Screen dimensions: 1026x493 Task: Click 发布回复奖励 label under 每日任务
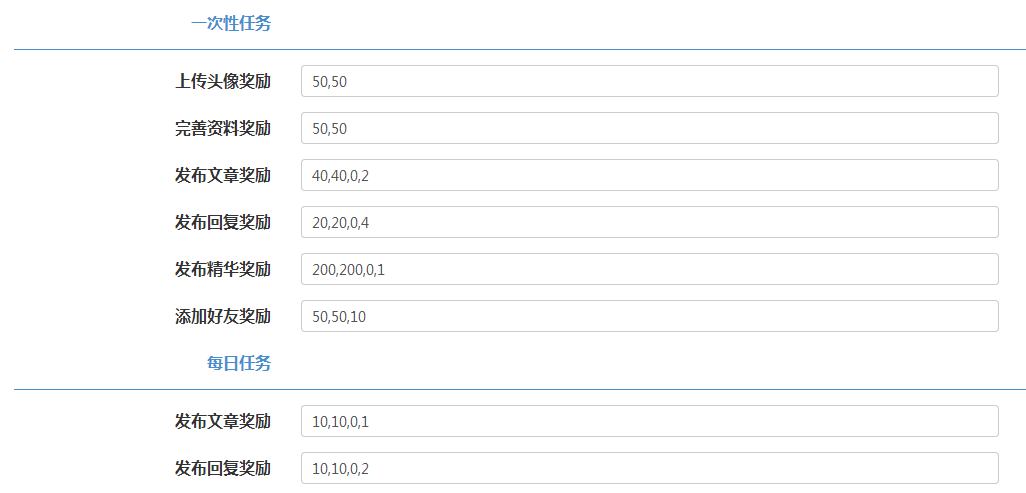[223, 468]
